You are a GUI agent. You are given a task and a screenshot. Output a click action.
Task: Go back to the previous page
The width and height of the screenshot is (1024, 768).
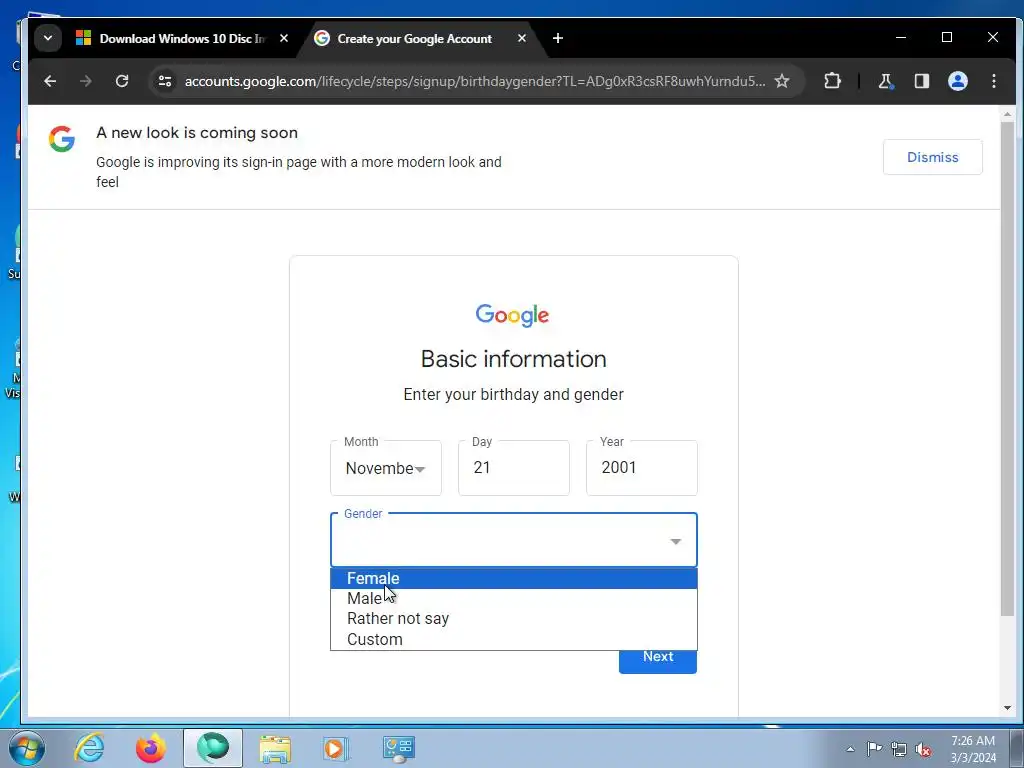click(x=50, y=81)
